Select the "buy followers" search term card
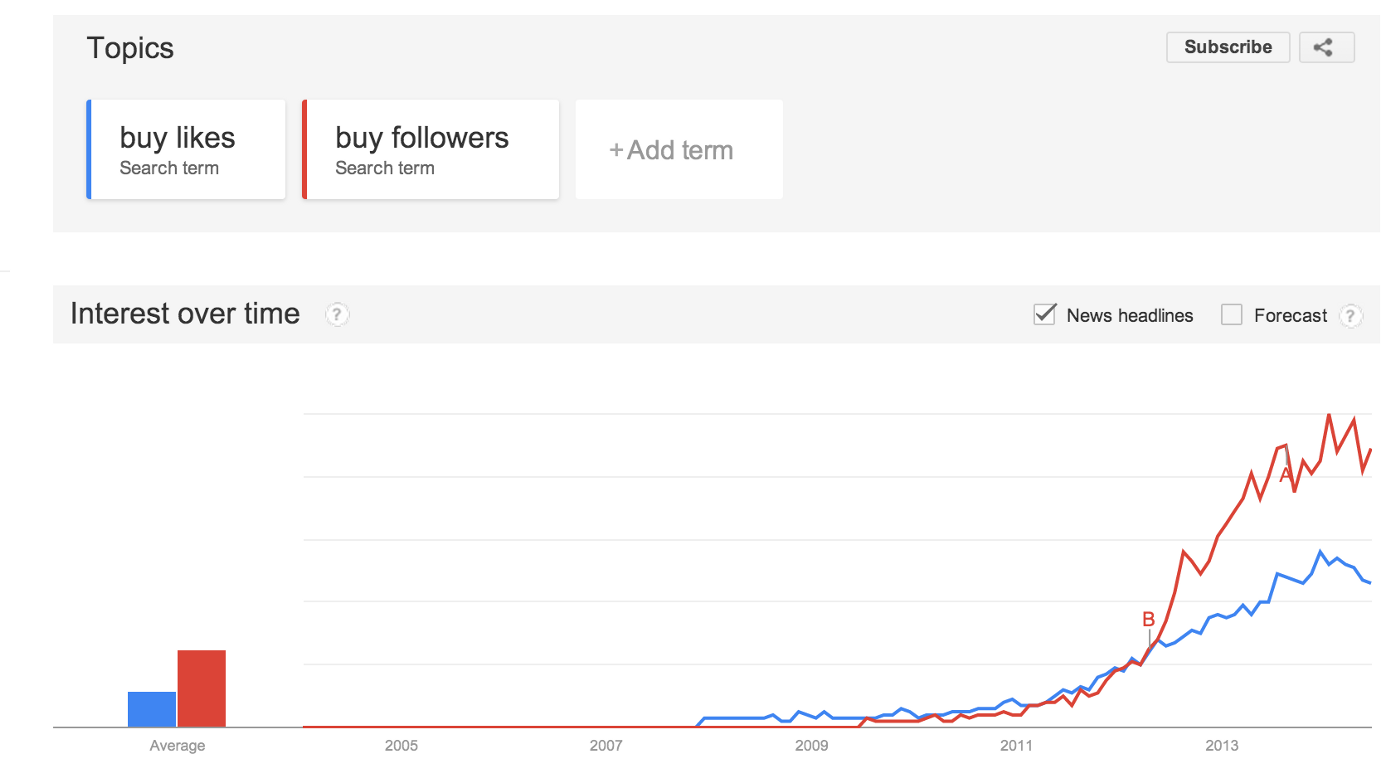1400x766 pixels. 431,150
